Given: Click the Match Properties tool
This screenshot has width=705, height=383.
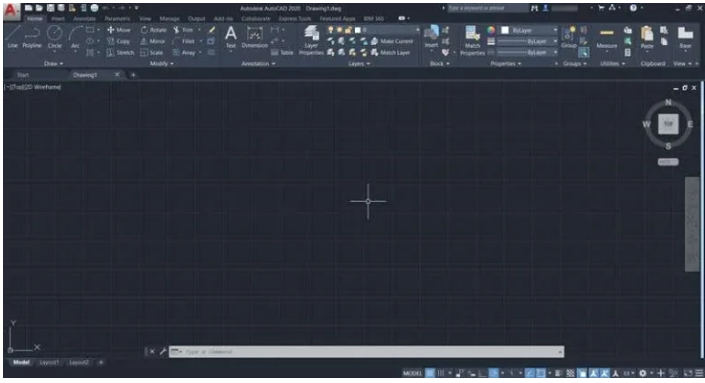Looking at the screenshot, I should (x=472, y=40).
